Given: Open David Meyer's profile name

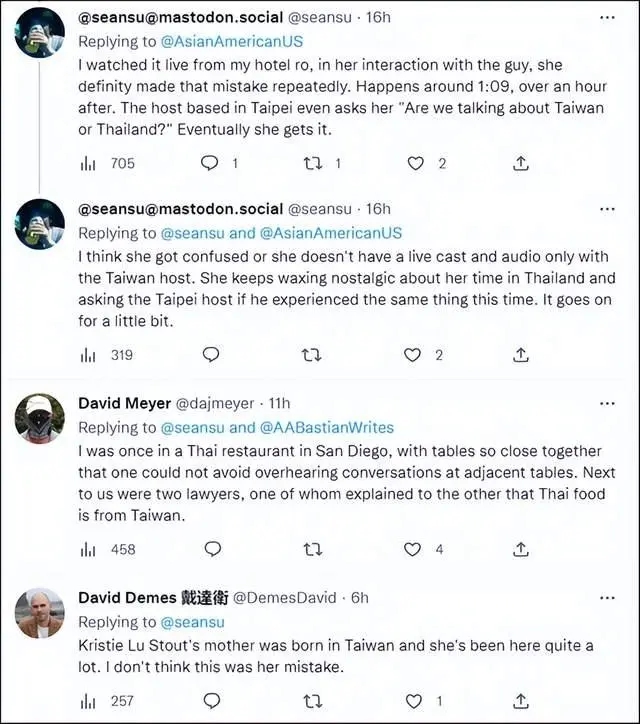Looking at the screenshot, I should pyautogui.click(x=124, y=404).
